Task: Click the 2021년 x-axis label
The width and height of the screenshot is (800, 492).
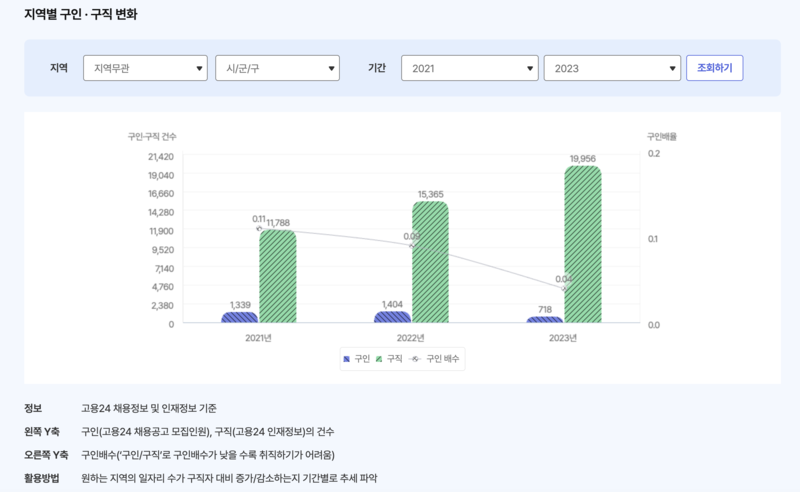Action: (x=258, y=338)
